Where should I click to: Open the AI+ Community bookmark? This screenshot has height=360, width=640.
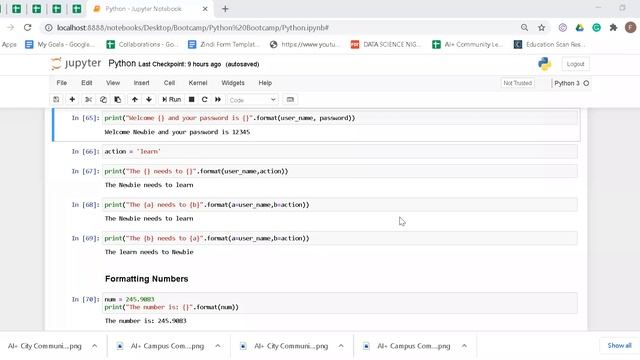pyautogui.click(x=468, y=44)
